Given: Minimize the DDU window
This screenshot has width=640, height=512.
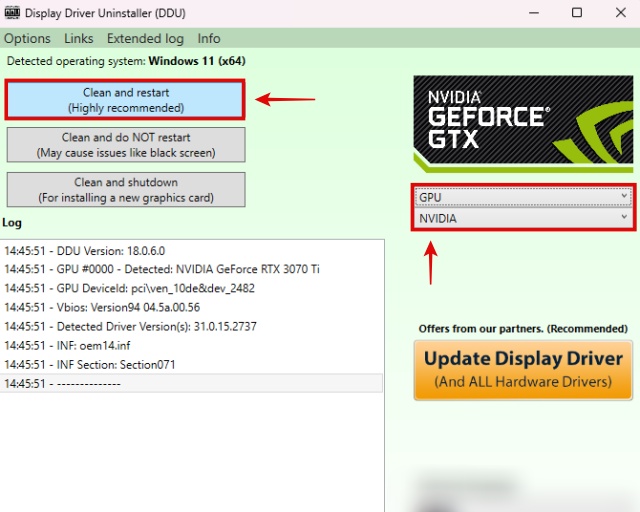Looking at the screenshot, I should pyautogui.click(x=534, y=13).
